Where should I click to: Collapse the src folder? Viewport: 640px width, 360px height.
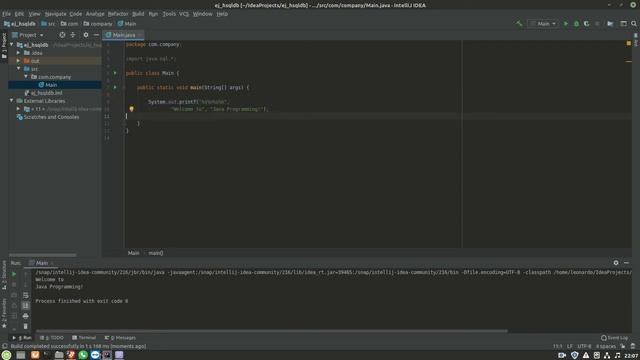pyautogui.click(x=18, y=69)
